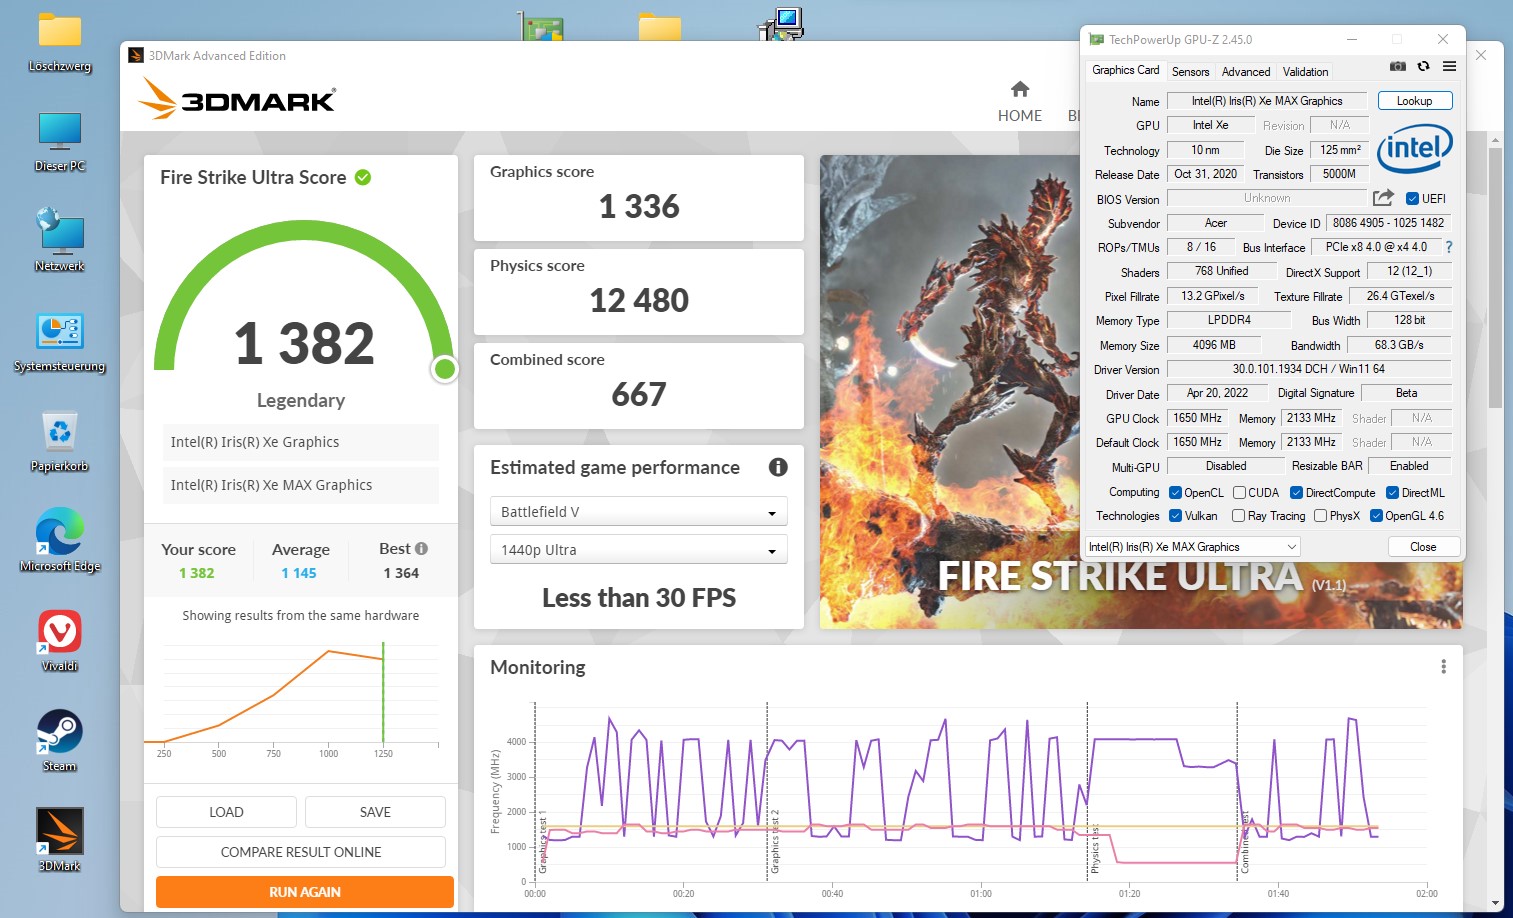Open the Papierkorb recycle bin

pyautogui.click(x=60, y=442)
